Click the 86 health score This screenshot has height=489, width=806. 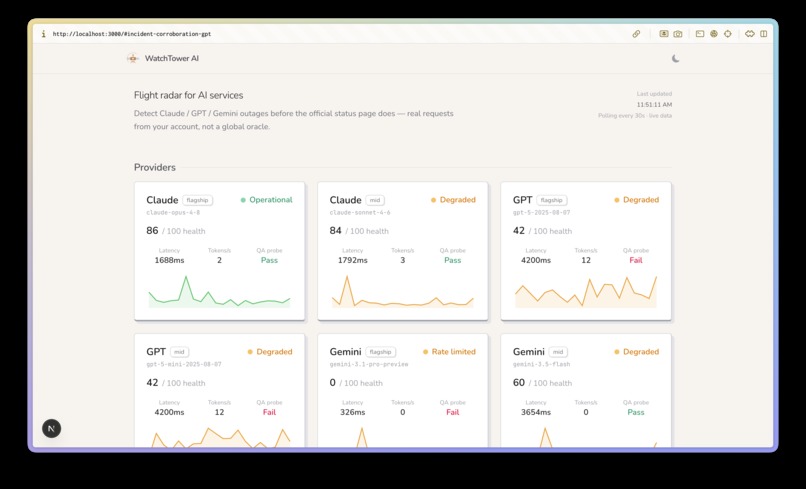pyautogui.click(x=152, y=230)
